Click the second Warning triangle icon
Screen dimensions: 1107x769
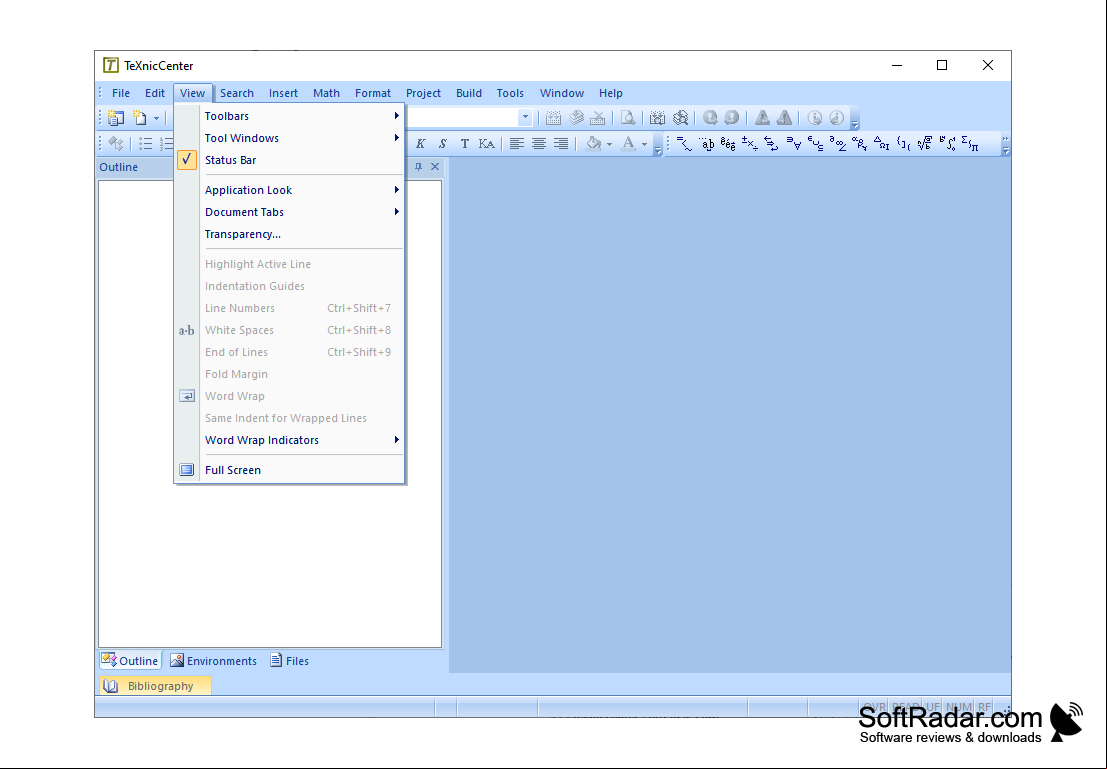pos(784,118)
